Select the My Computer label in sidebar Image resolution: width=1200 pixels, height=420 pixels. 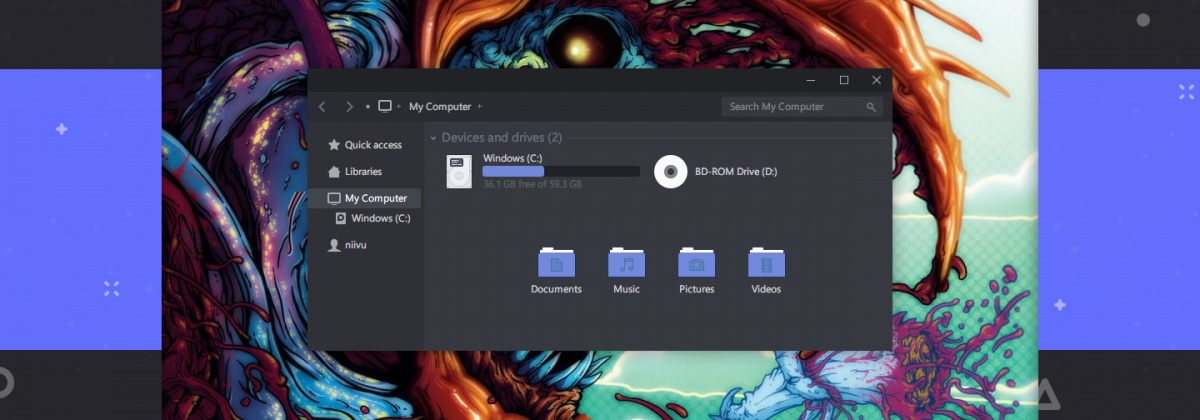[x=376, y=199]
